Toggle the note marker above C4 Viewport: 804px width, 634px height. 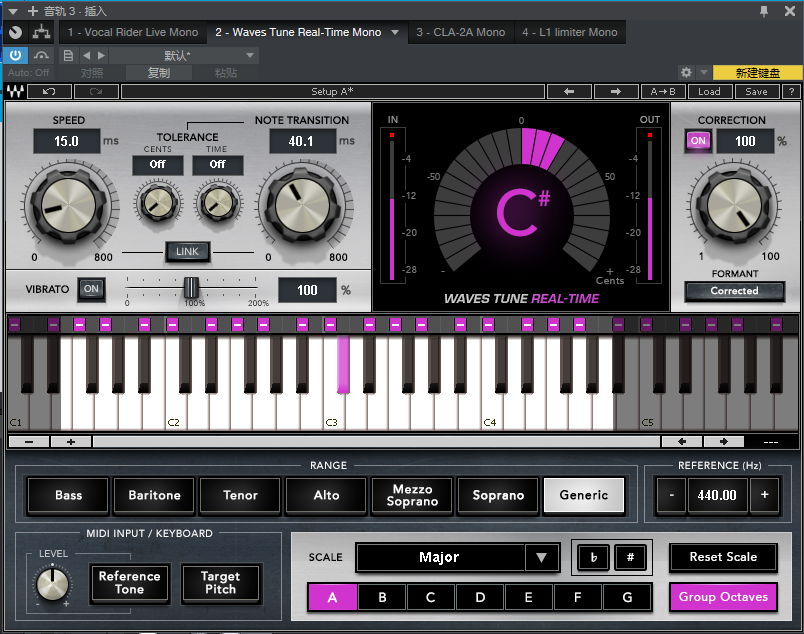tap(488, 324)
